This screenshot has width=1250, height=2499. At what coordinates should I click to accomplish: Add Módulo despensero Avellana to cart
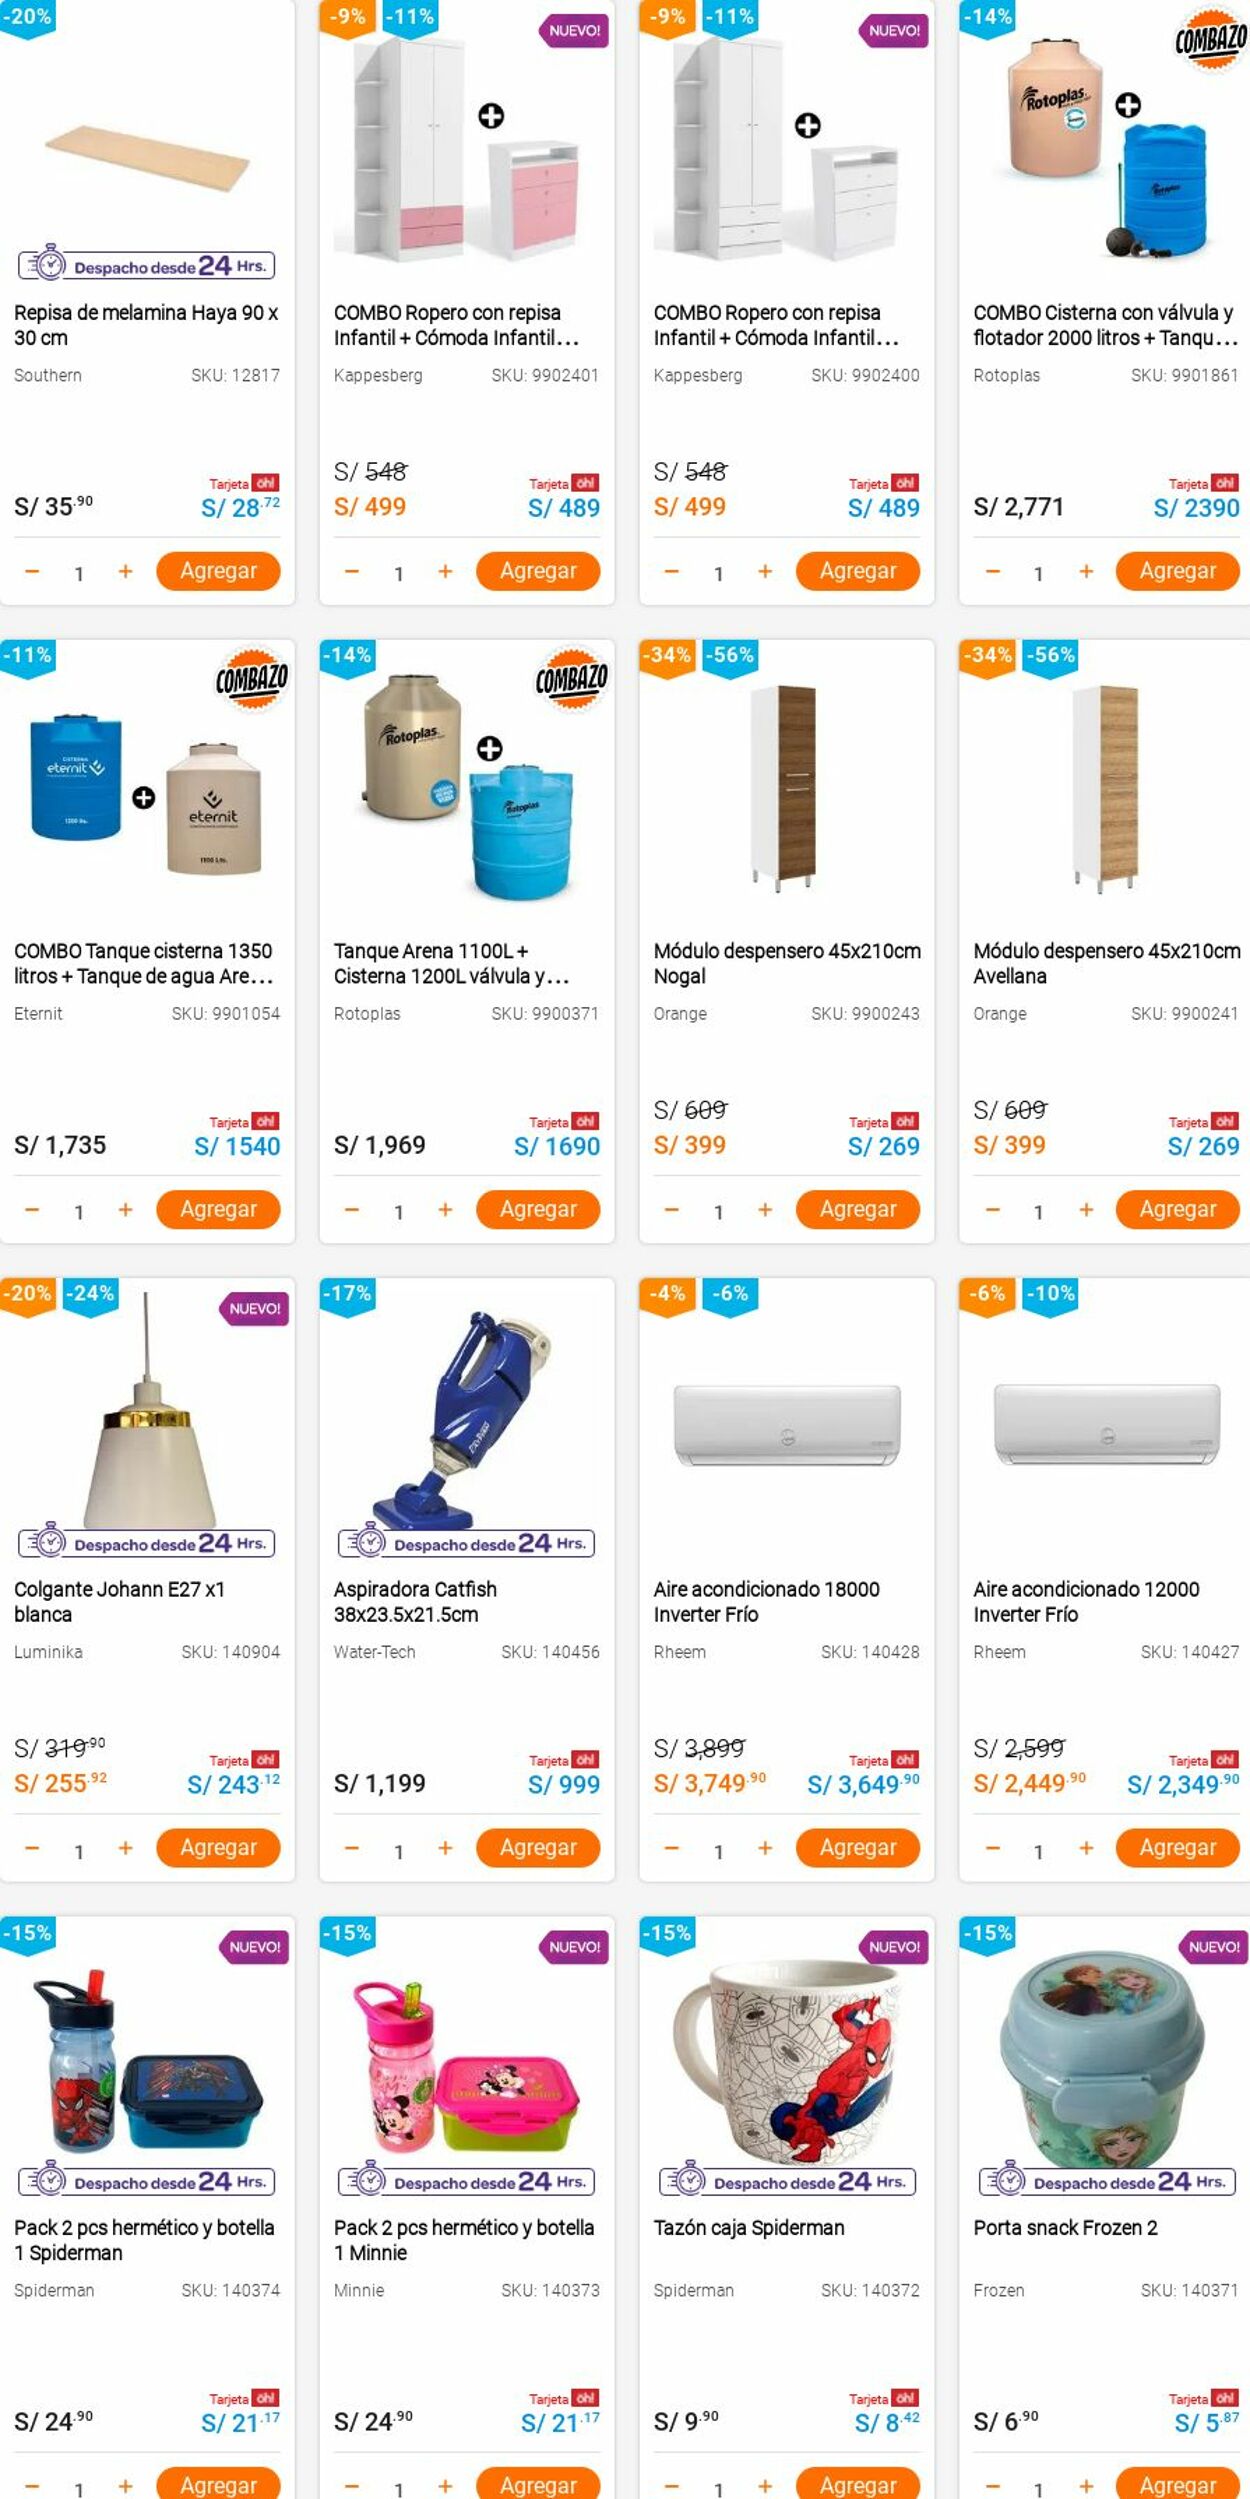point(1177,1209)
